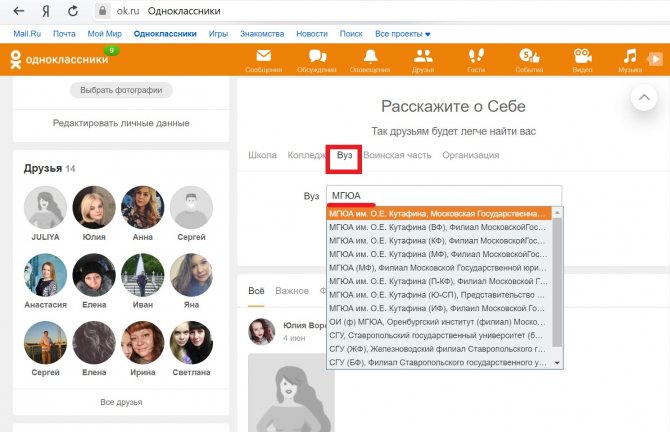Screen dimensions: 670x432
Task: Go back with the browser back arrow
Action: coord(18,11)
